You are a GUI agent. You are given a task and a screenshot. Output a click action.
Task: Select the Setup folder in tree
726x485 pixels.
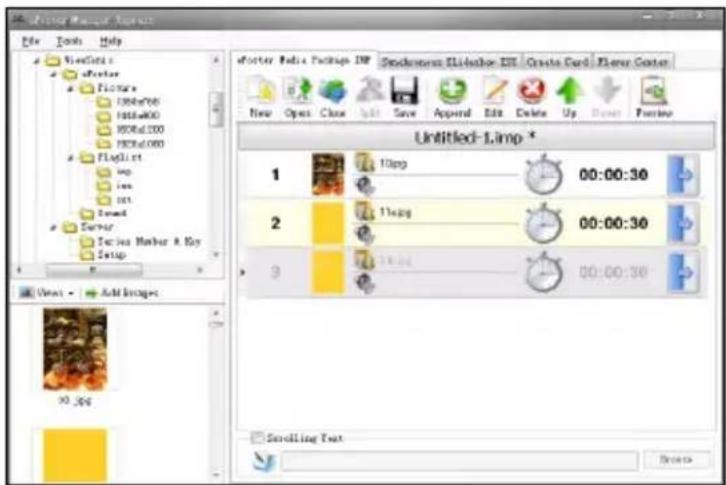[111, 255]
